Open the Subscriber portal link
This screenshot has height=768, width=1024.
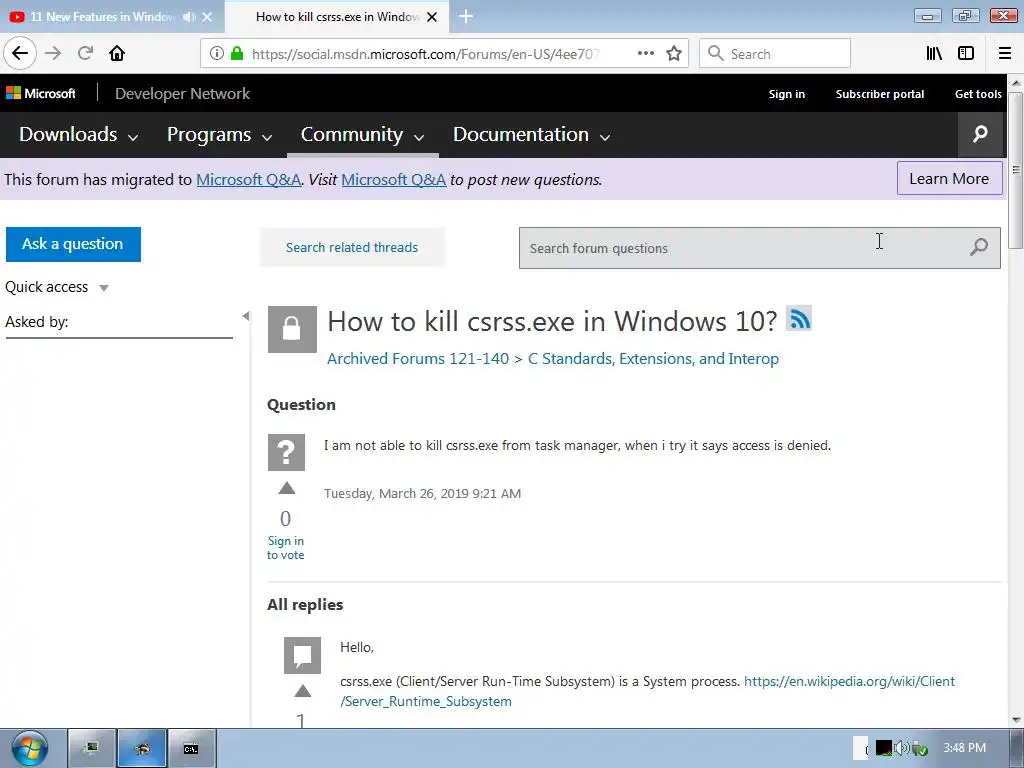pos(880,94)
